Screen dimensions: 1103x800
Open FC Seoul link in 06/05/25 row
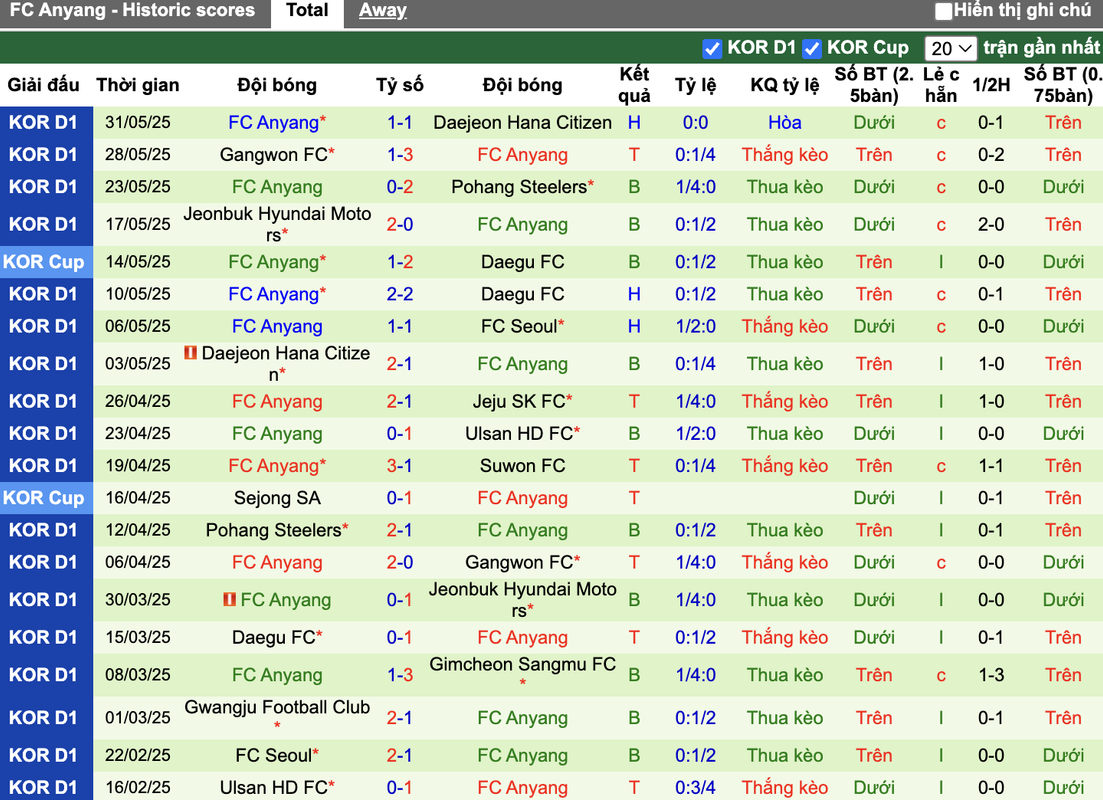click(519, 326)
